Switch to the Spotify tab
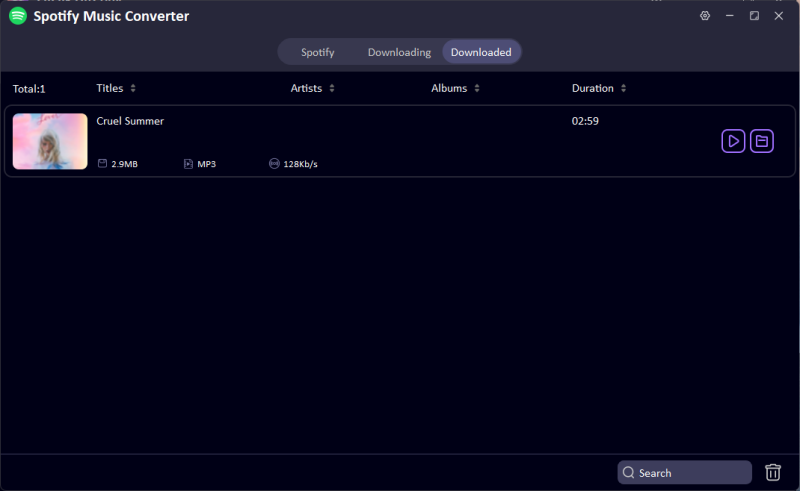Screen dimensions: 800x491 tap(317, 52)
